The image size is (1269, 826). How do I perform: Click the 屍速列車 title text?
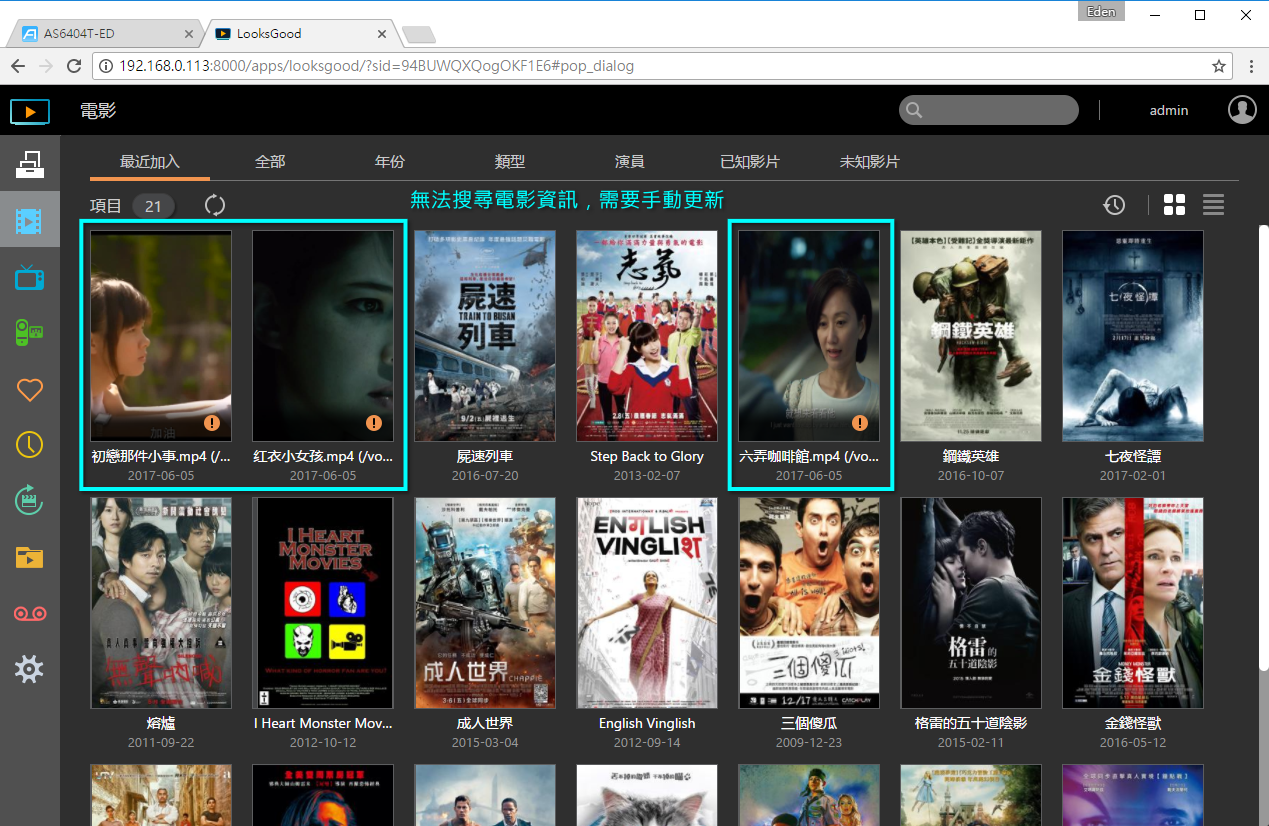tap(485, 456)
